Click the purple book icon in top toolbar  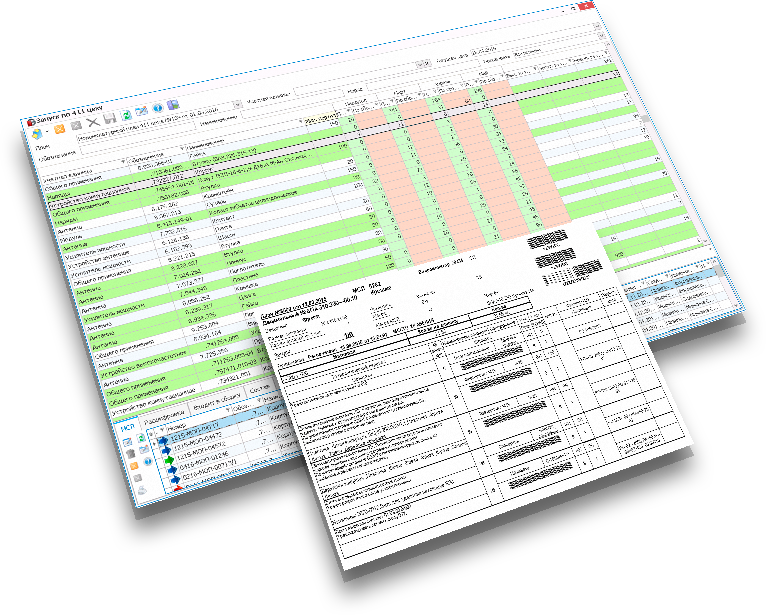point(172,104)
